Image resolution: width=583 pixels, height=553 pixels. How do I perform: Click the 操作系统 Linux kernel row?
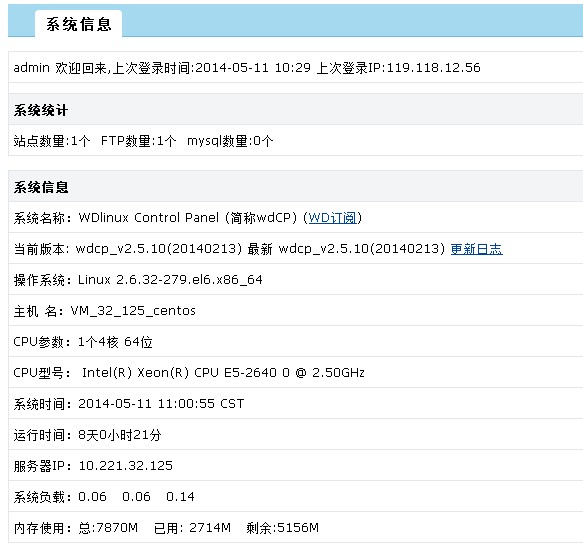tap(296, 280)
